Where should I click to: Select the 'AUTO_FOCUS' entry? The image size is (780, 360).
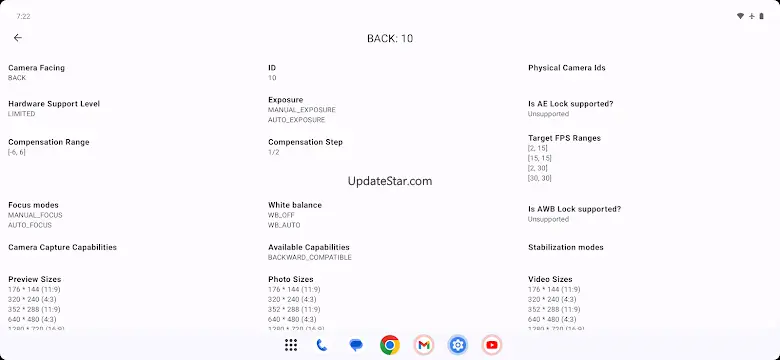pyautogui.click(x=30, y=225)
